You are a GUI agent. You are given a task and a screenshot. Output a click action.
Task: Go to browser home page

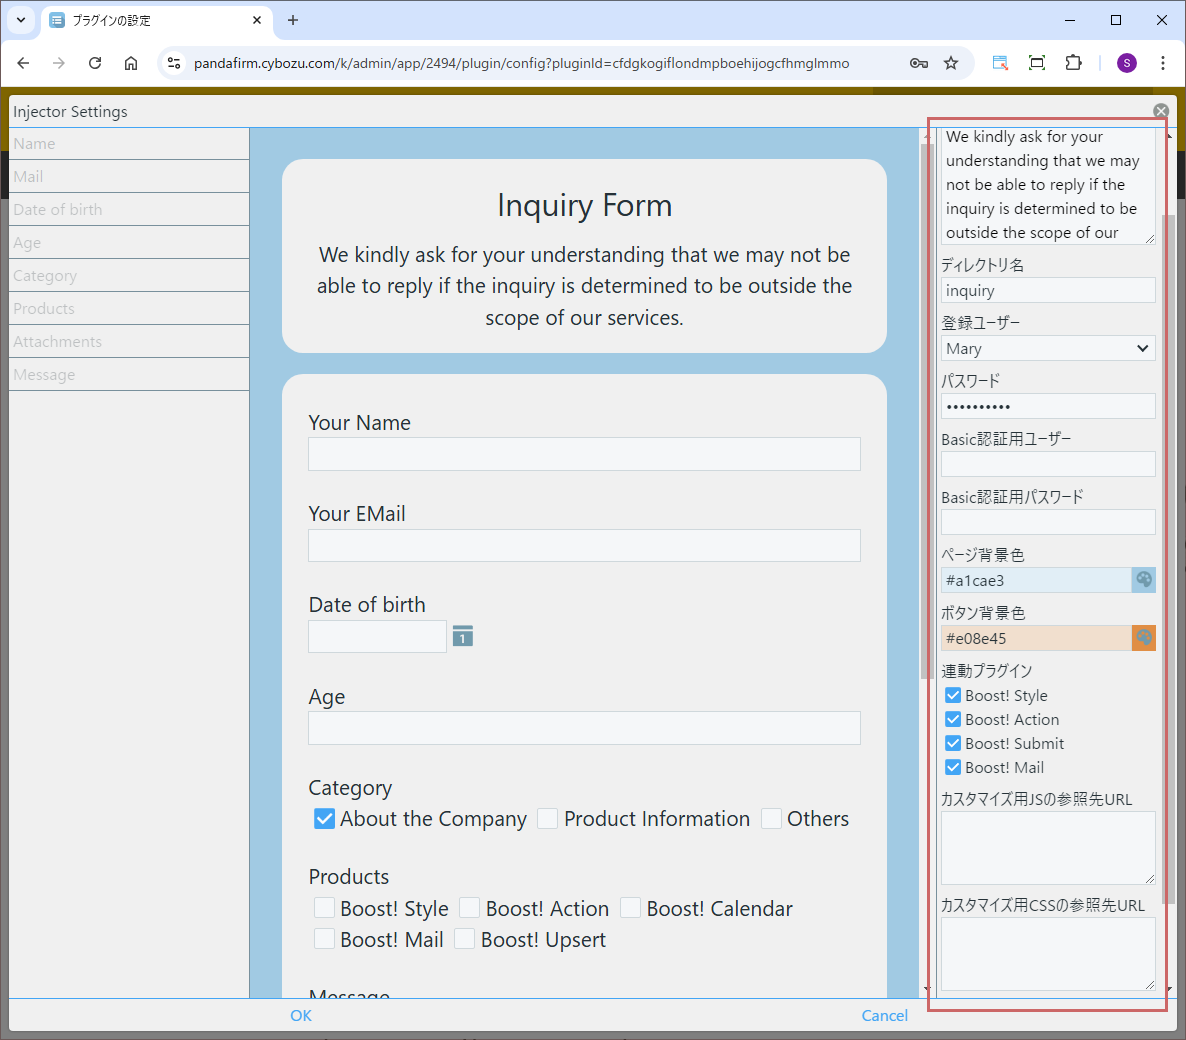pos(131,63)
